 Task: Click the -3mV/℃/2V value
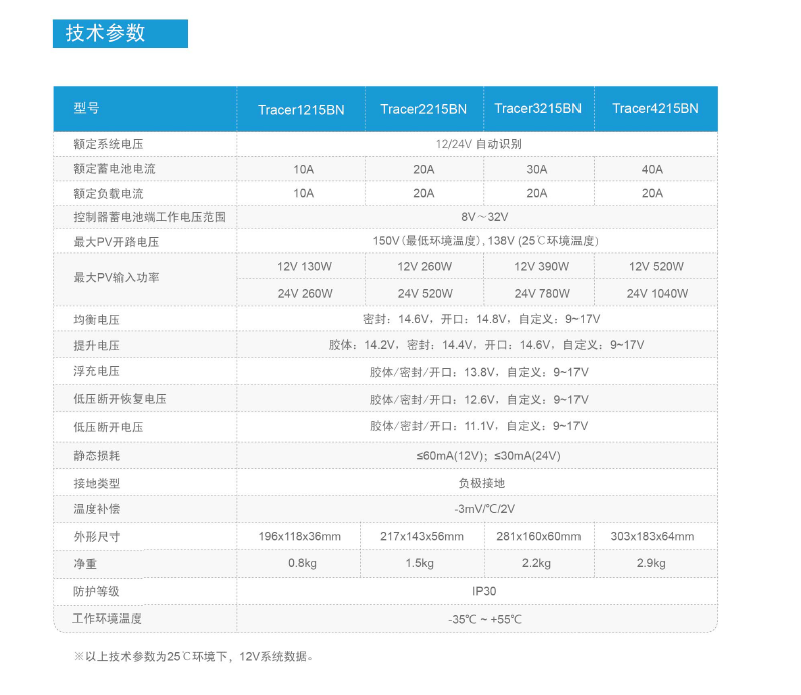click(484, 509)
